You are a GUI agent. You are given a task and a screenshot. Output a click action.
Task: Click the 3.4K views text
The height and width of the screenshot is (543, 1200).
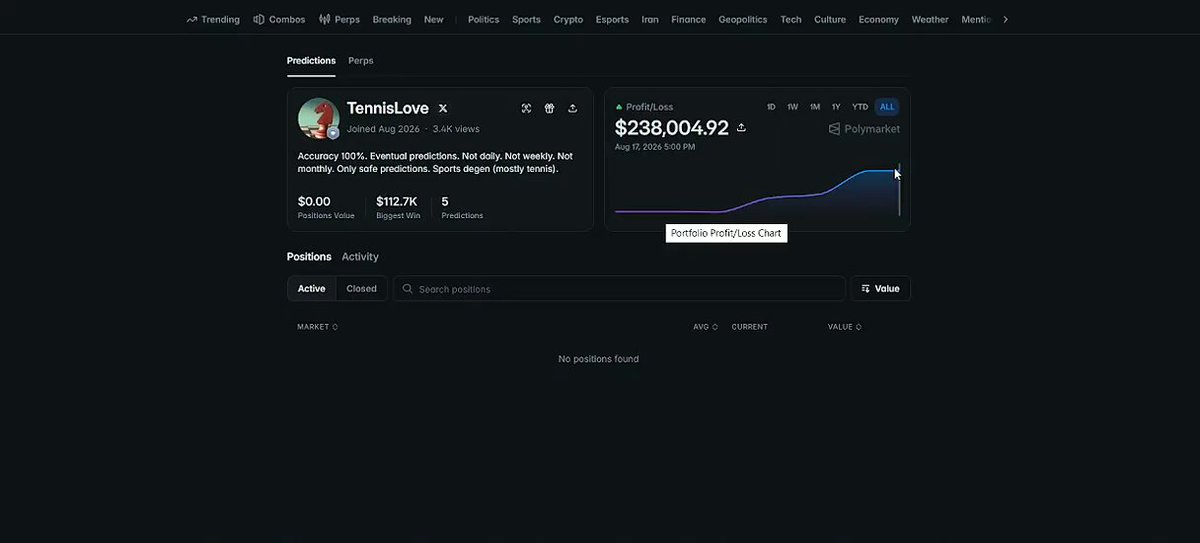(x=456, y=129)
